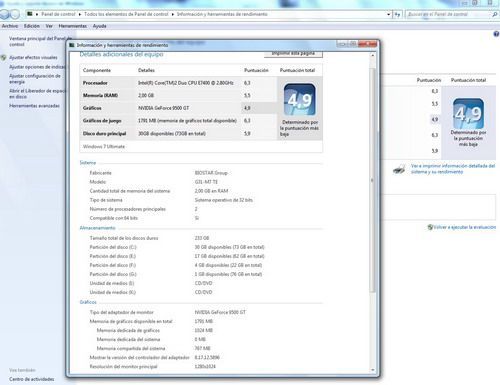Open Ajustar configuración de energía link
This screenshot has height=385, width=500.
pyautogui.click(x=35, y=79)
